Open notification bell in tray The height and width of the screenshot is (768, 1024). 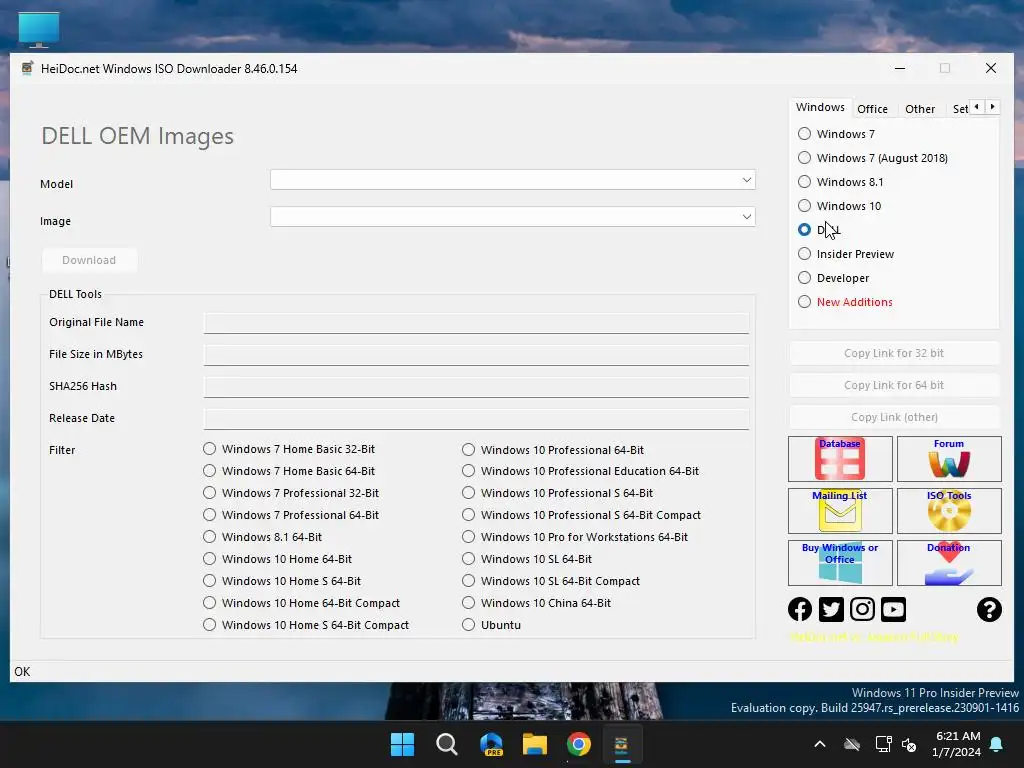997,744
